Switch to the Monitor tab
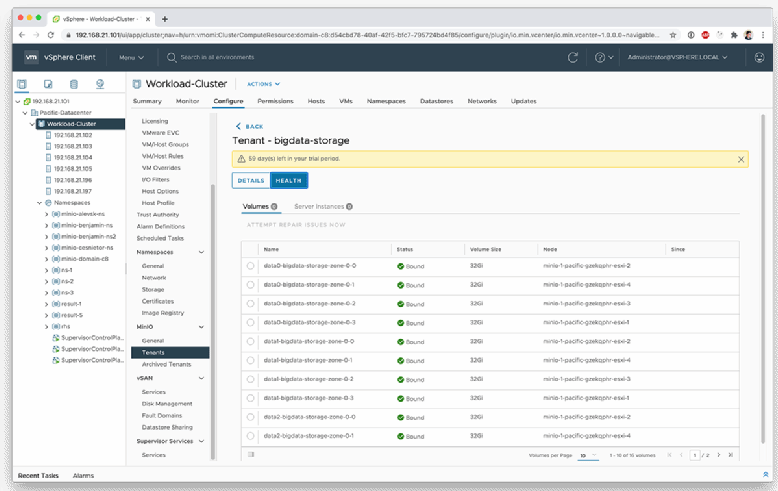 pyautogui.click(x=188, y=101)
